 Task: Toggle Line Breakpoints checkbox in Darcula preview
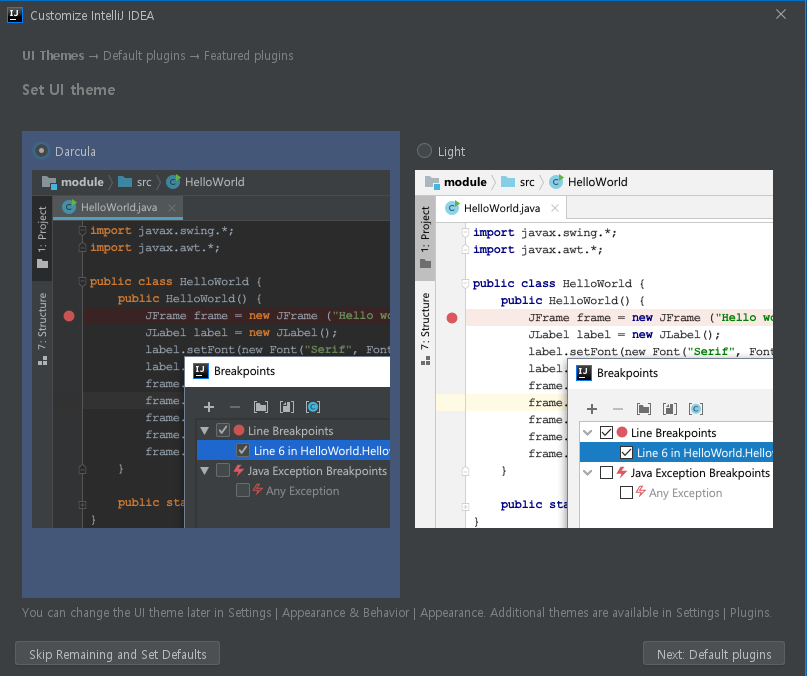[223, 430]
